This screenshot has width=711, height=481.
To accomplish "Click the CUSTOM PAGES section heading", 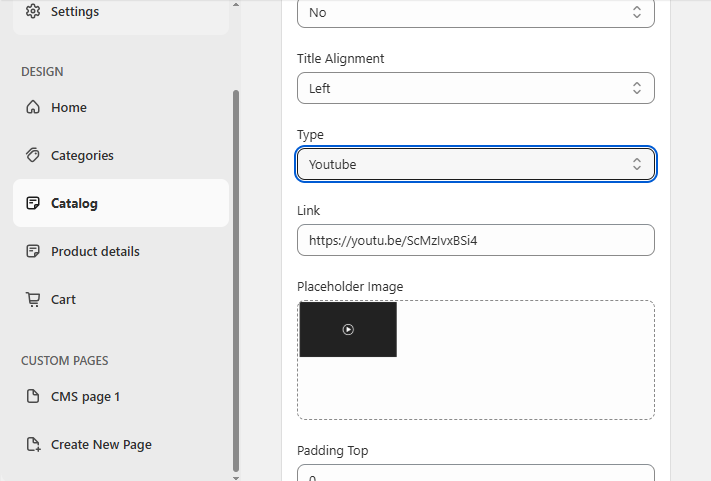I will pos(64,360).
